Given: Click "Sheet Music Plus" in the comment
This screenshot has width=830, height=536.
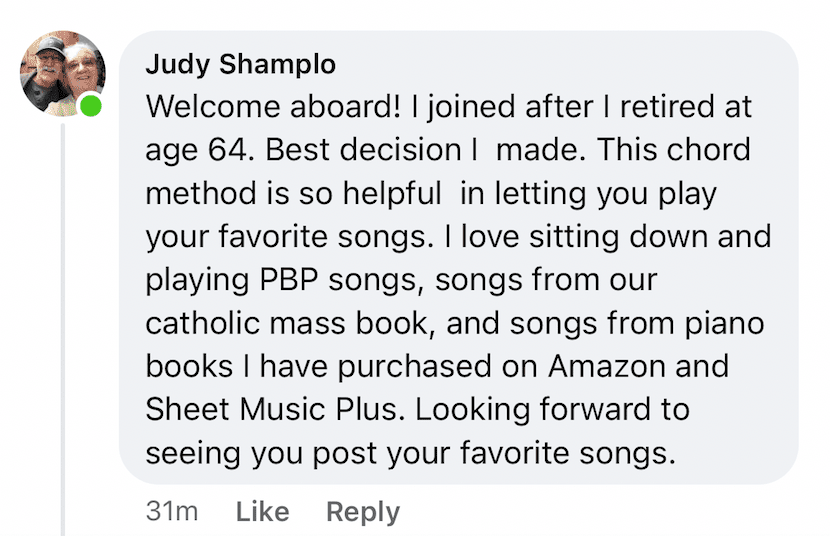Looking at the screenshot, I should 272,410.
